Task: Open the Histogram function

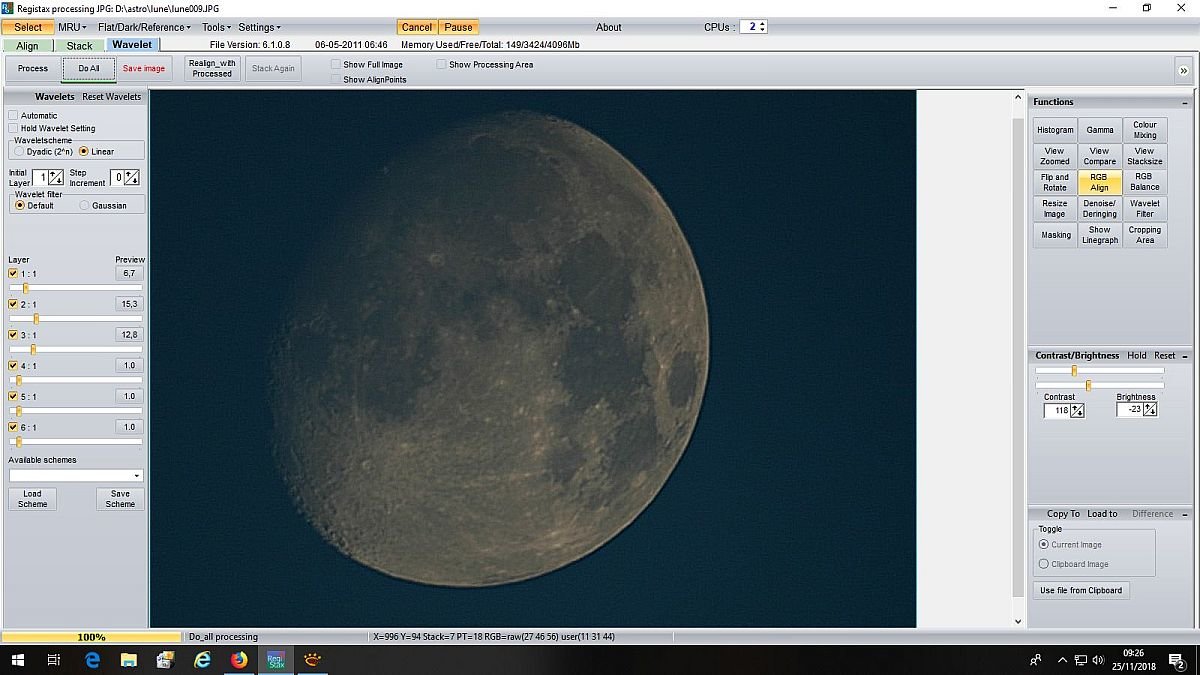Action: [1055, 130]
